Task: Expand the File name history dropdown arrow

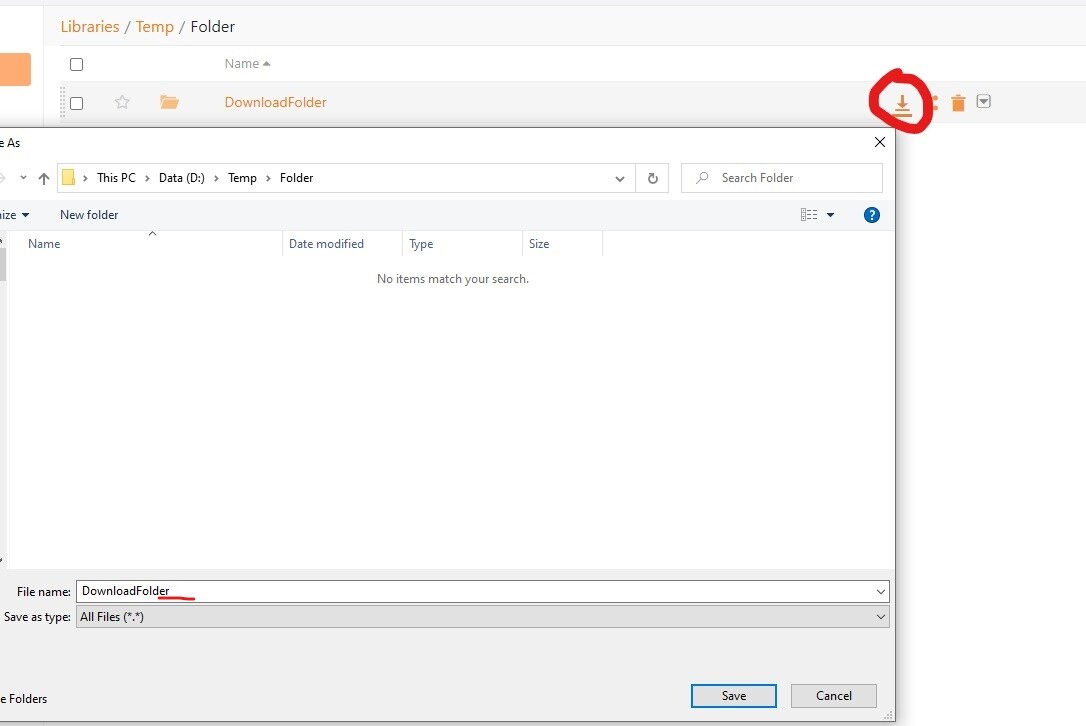Action: 880,592
